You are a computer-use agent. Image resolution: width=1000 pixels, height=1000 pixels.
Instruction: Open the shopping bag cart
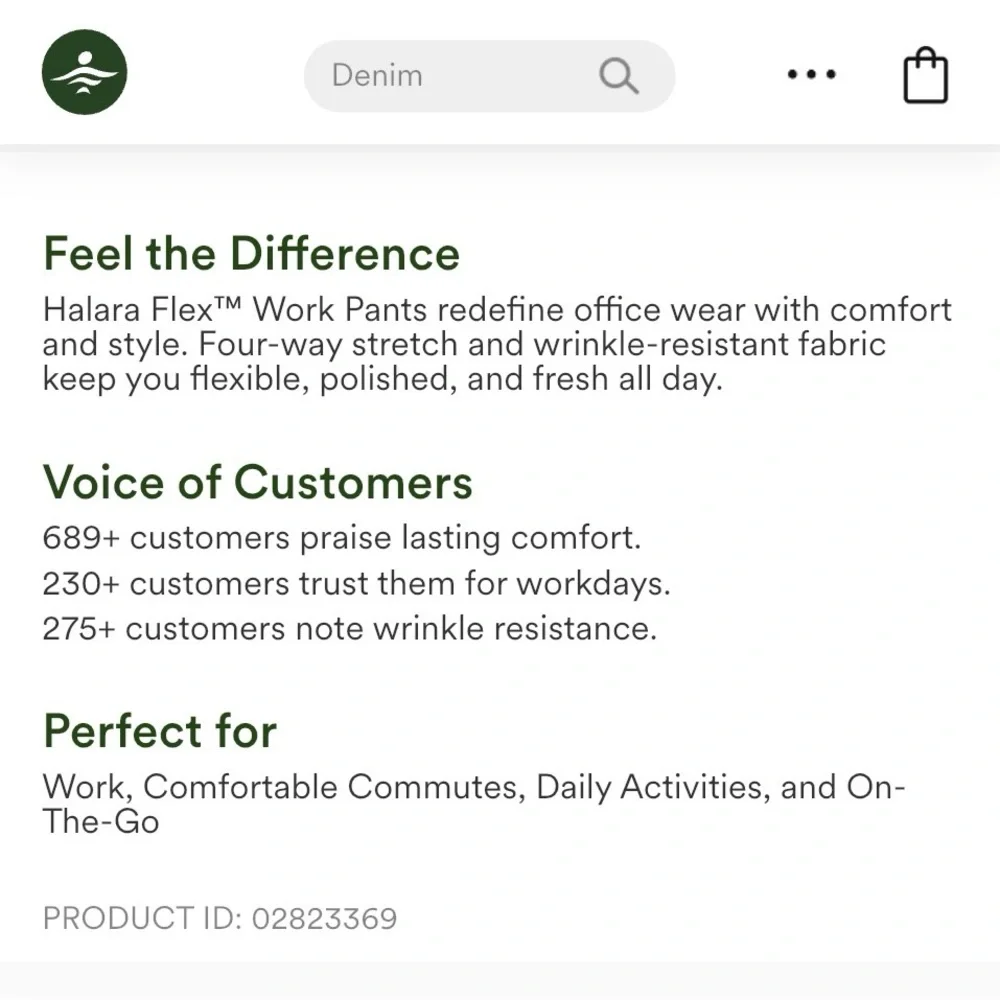925,76
